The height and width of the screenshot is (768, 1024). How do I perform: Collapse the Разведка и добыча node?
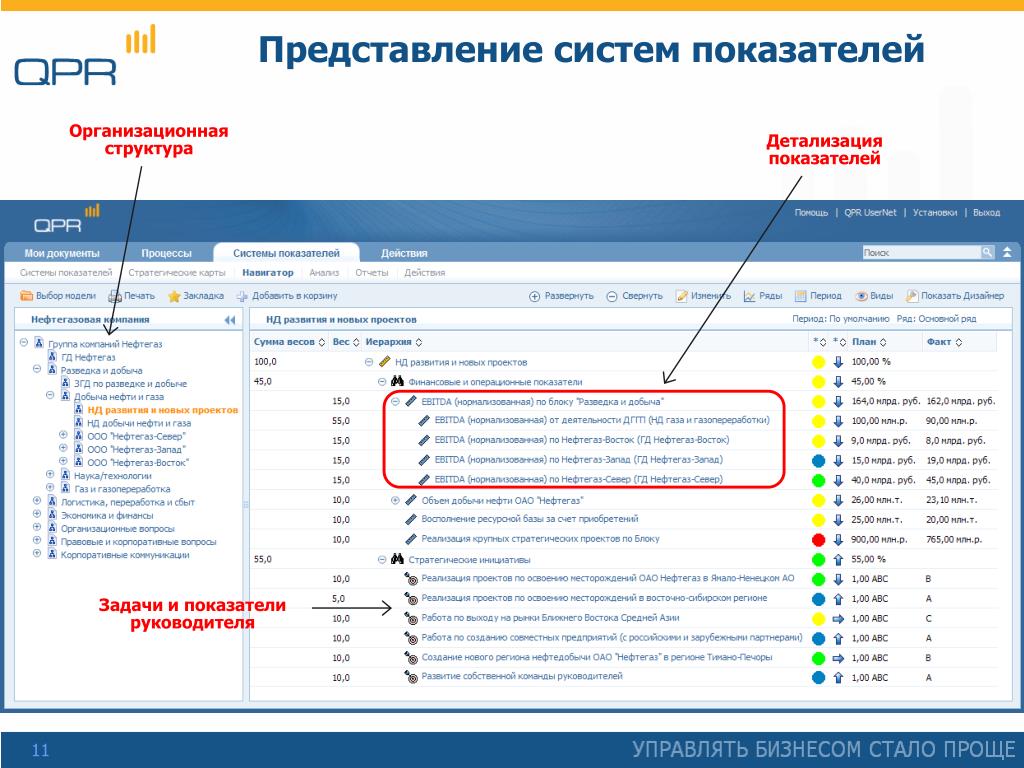37,369
